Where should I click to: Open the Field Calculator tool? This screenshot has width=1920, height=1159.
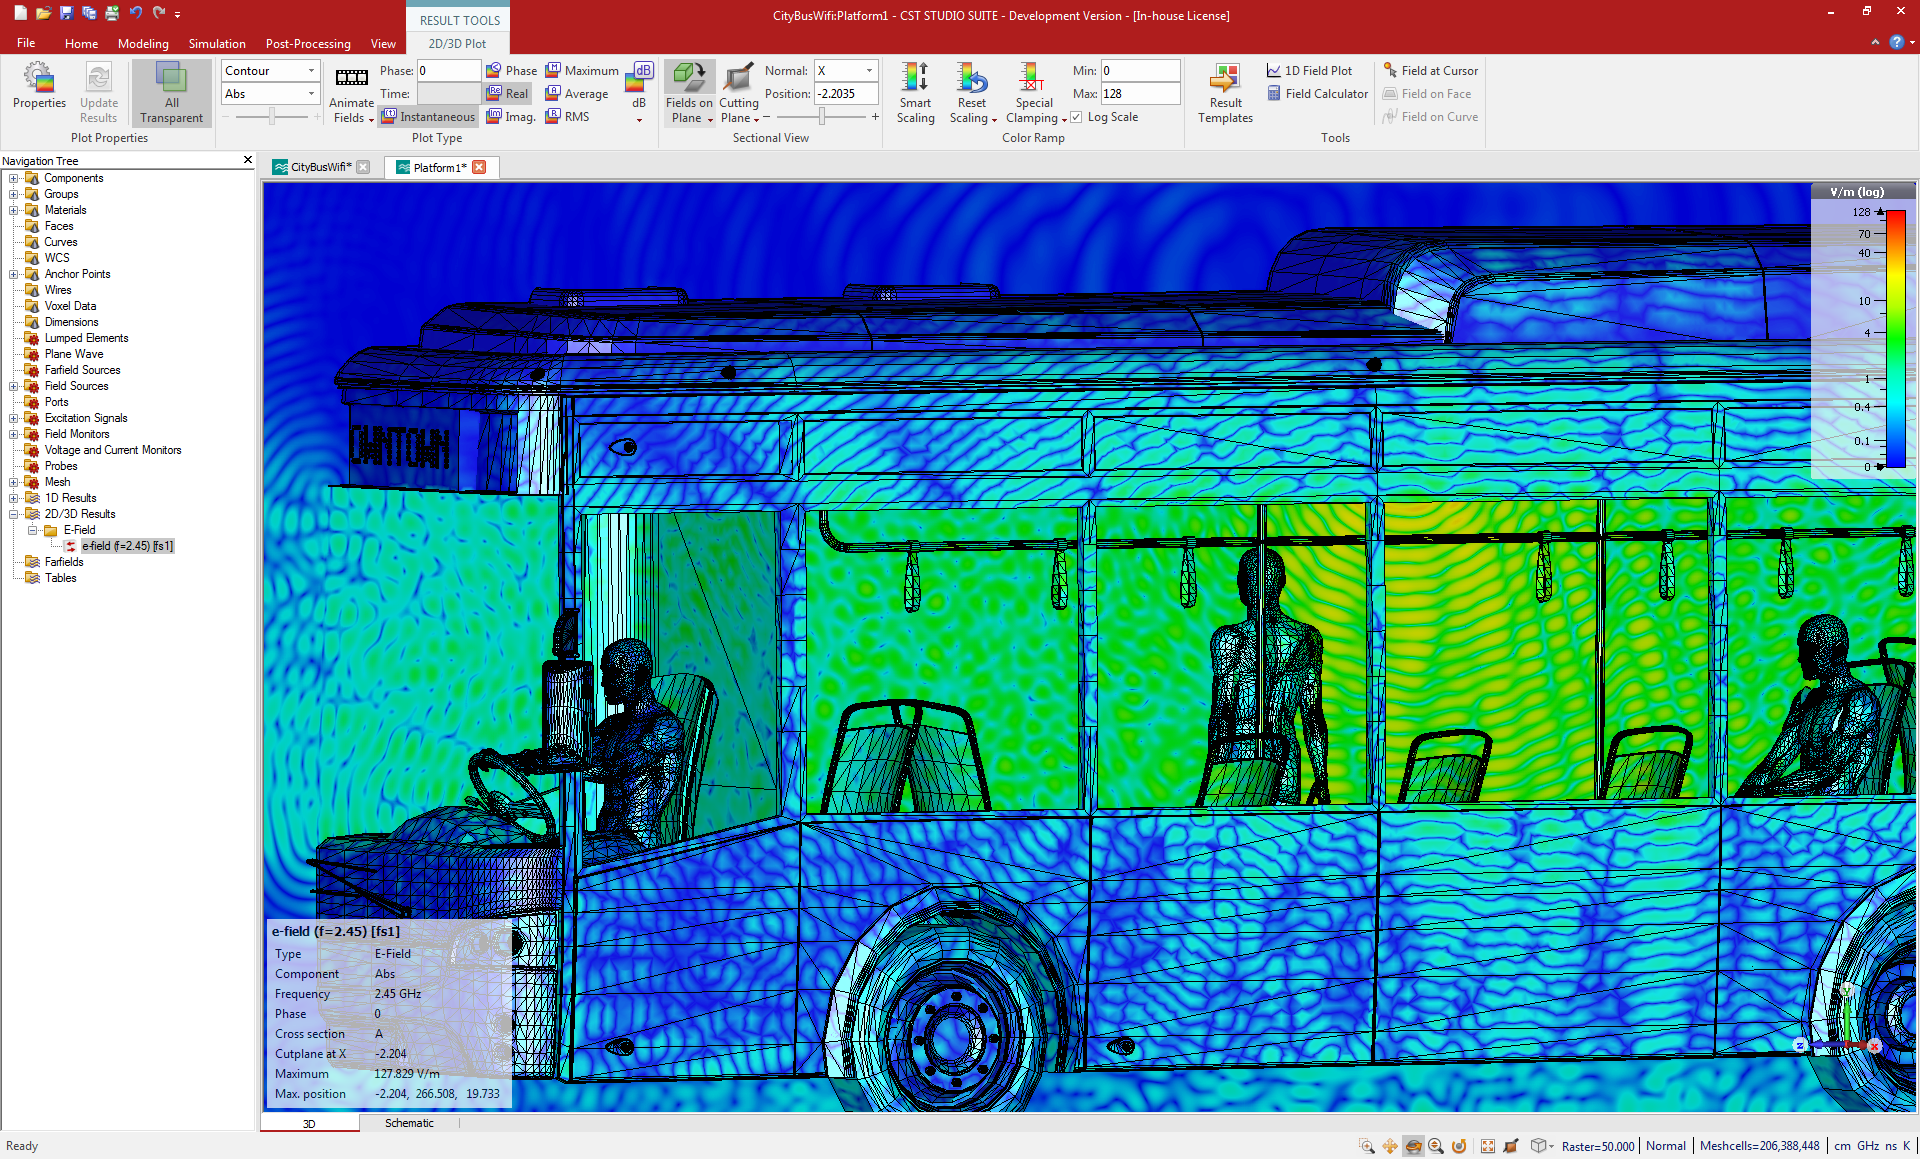tap(1319, 93)
